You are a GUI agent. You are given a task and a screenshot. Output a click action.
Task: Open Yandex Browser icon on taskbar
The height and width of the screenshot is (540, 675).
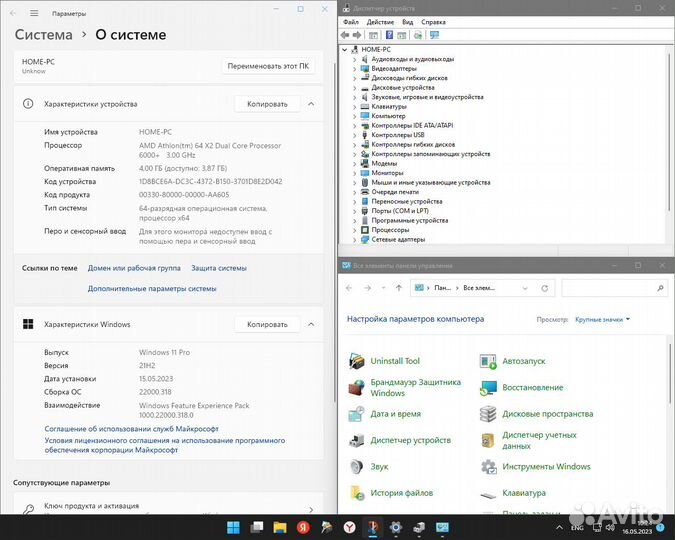350,527
